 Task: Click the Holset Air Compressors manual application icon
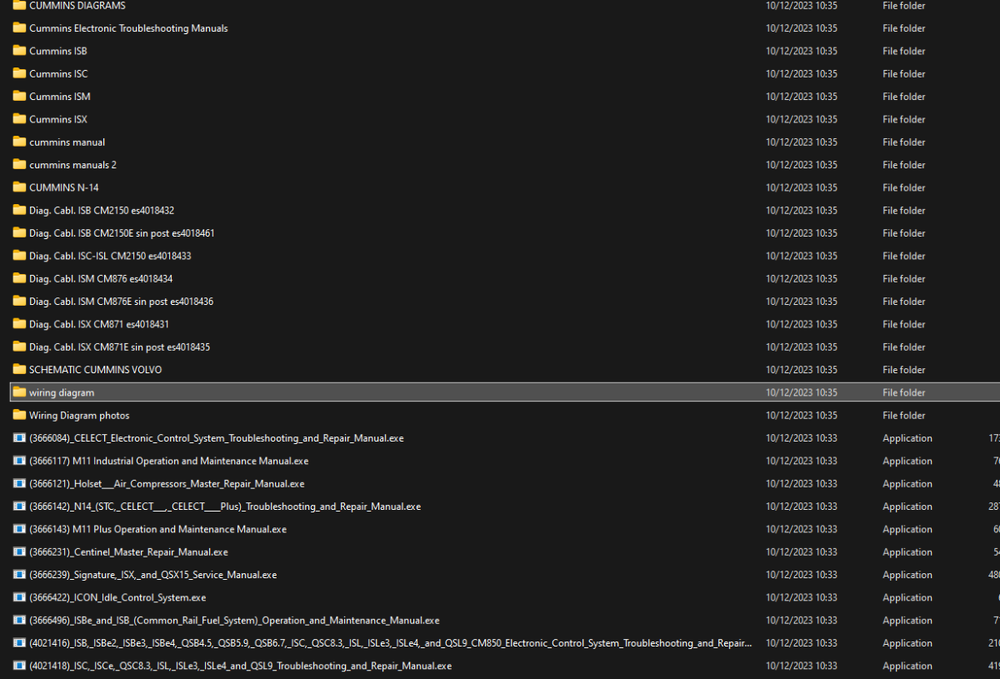(x=18, y=484)
